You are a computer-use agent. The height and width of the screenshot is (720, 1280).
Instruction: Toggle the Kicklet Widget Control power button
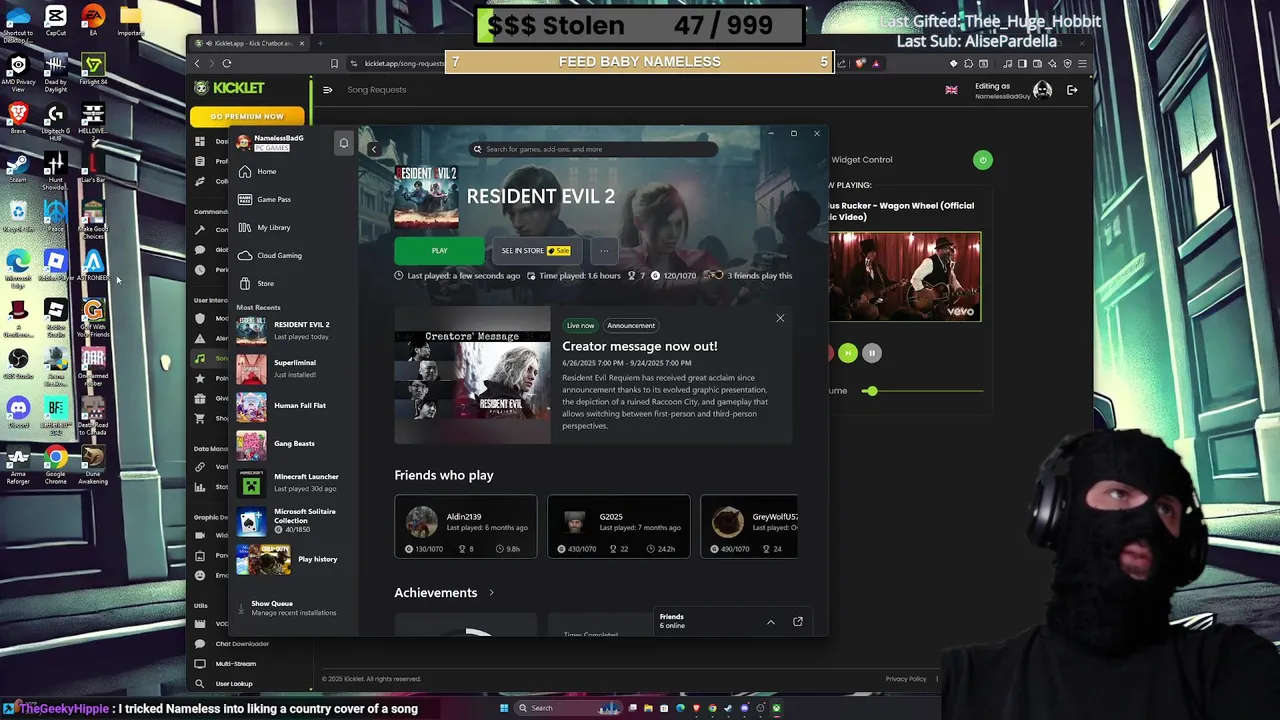click(x=983, y=160)
